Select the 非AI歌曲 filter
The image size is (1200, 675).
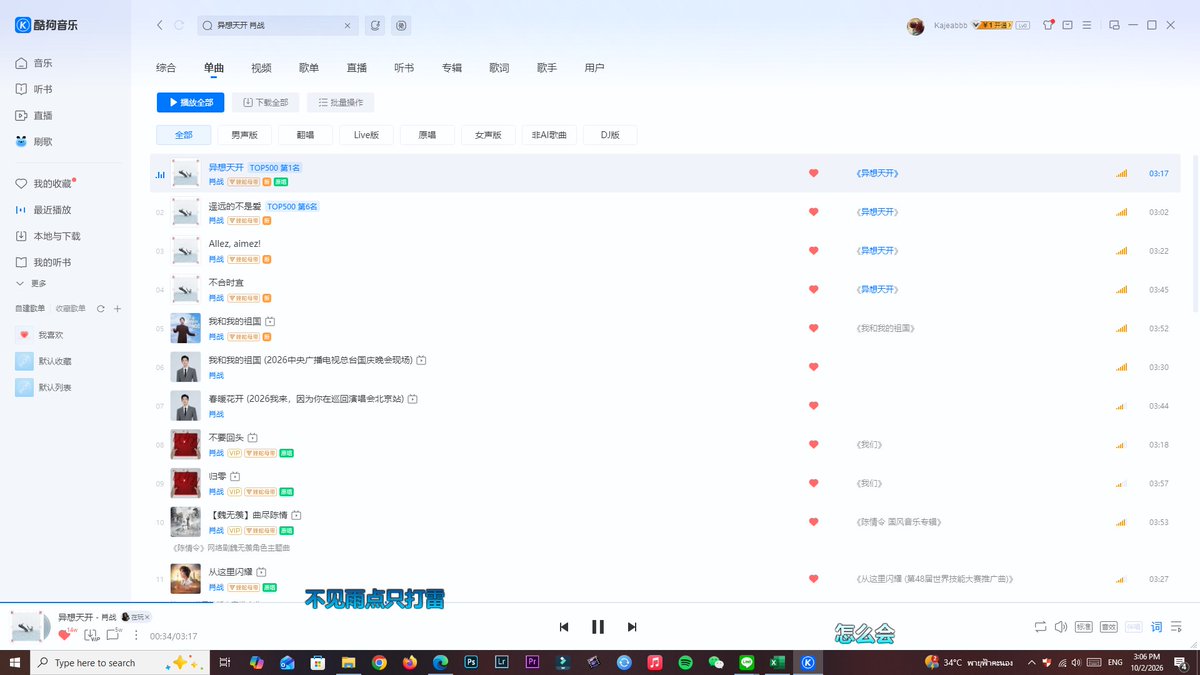click(x=550, y=135)
